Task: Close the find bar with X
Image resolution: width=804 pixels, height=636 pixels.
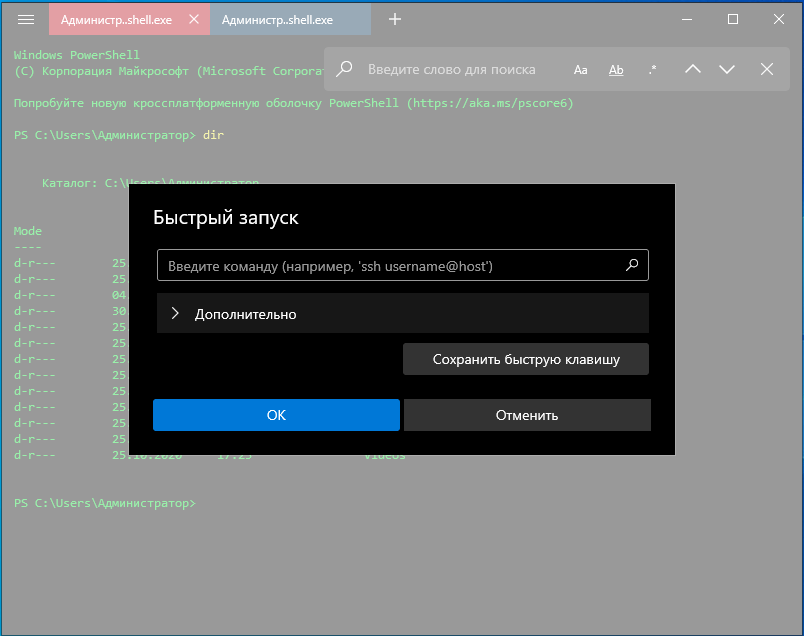Action: [x=767, y=69]
